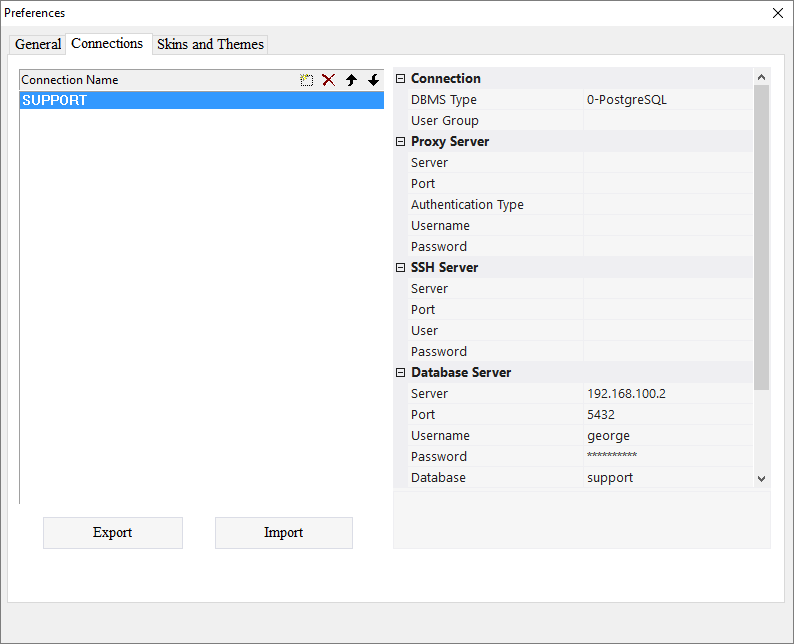The image size is (794, 644).
Task: Click the Username value george
Action: (667, 436)
